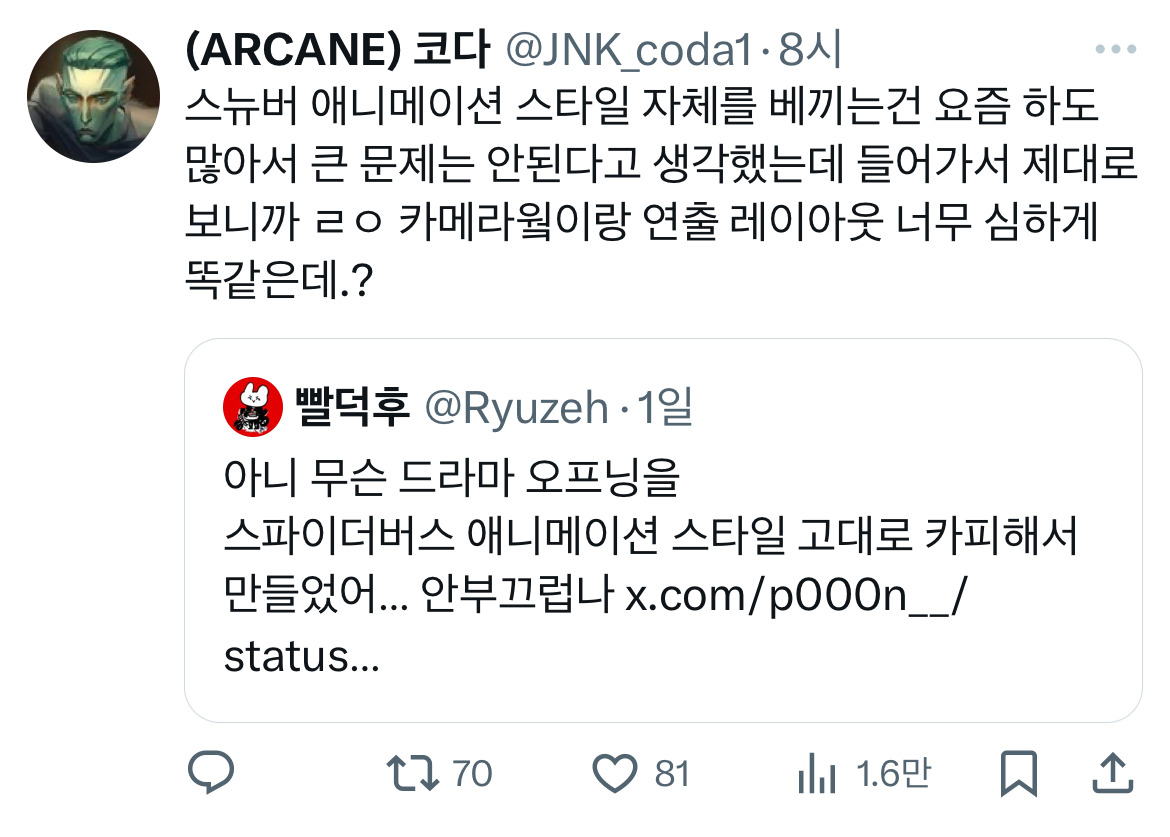Click the 1.6만 view count
The height and width of the screenshot is (837, 1170).
[x=893, y=774]
